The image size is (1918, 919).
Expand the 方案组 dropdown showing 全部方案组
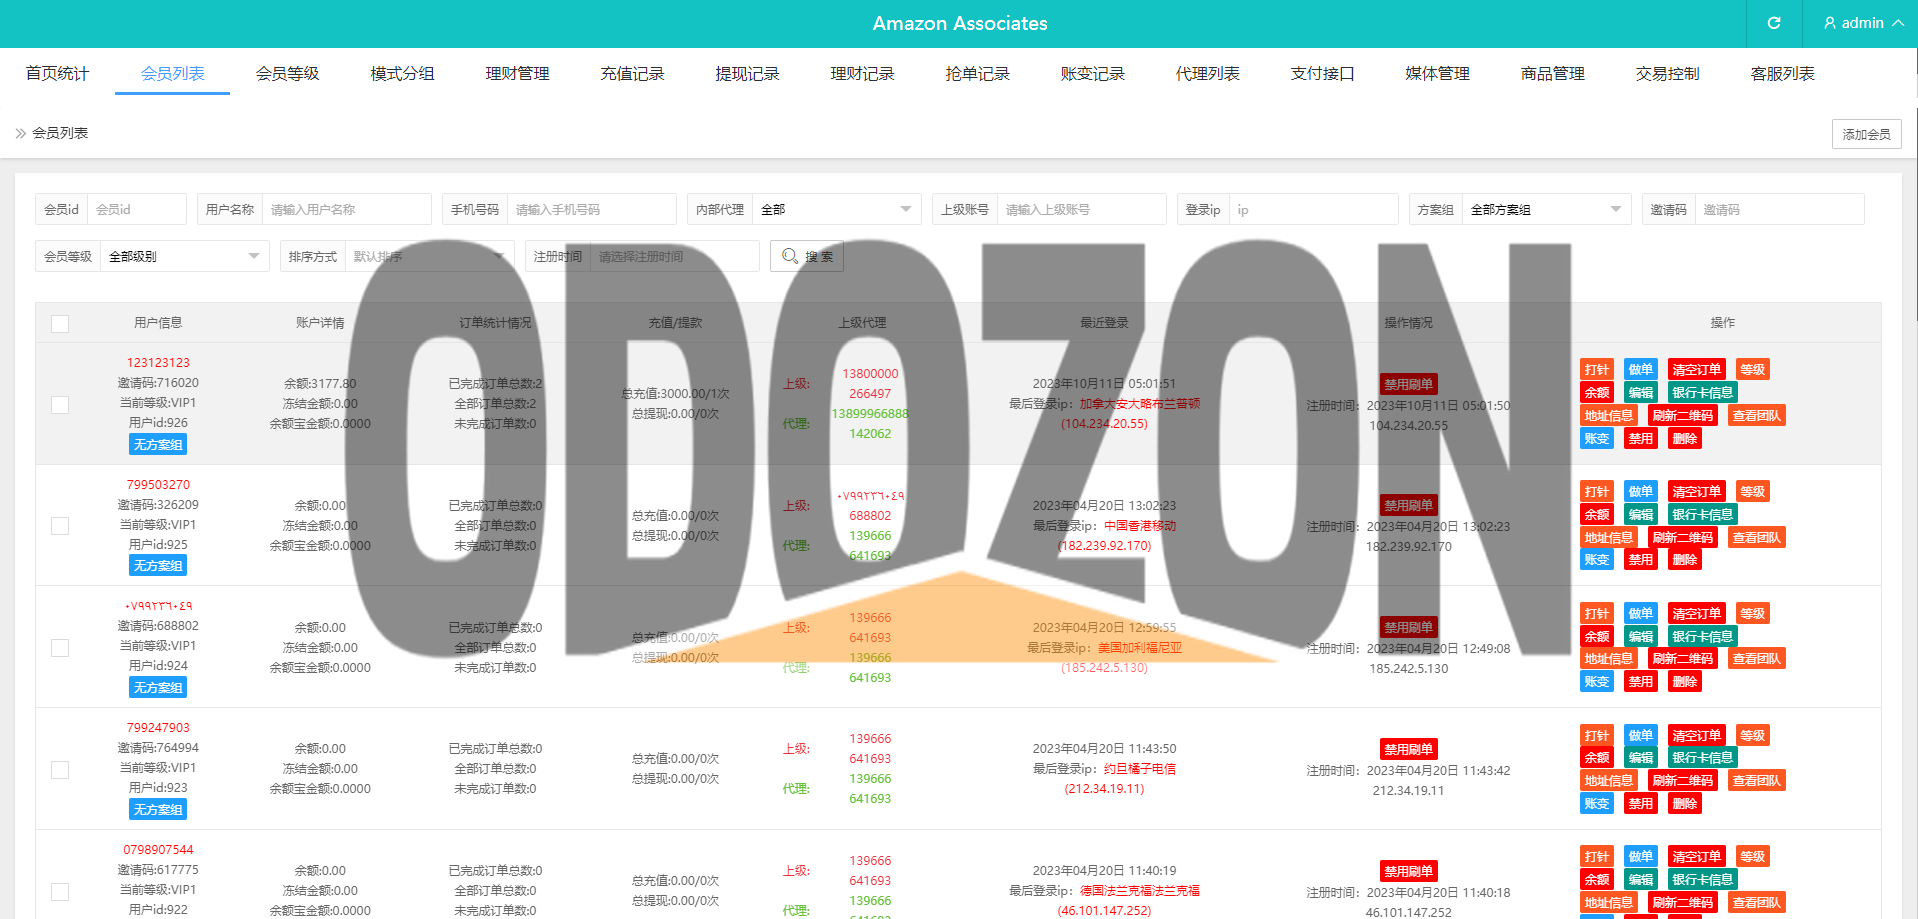pyautogui.click(x=1547, y=209)
